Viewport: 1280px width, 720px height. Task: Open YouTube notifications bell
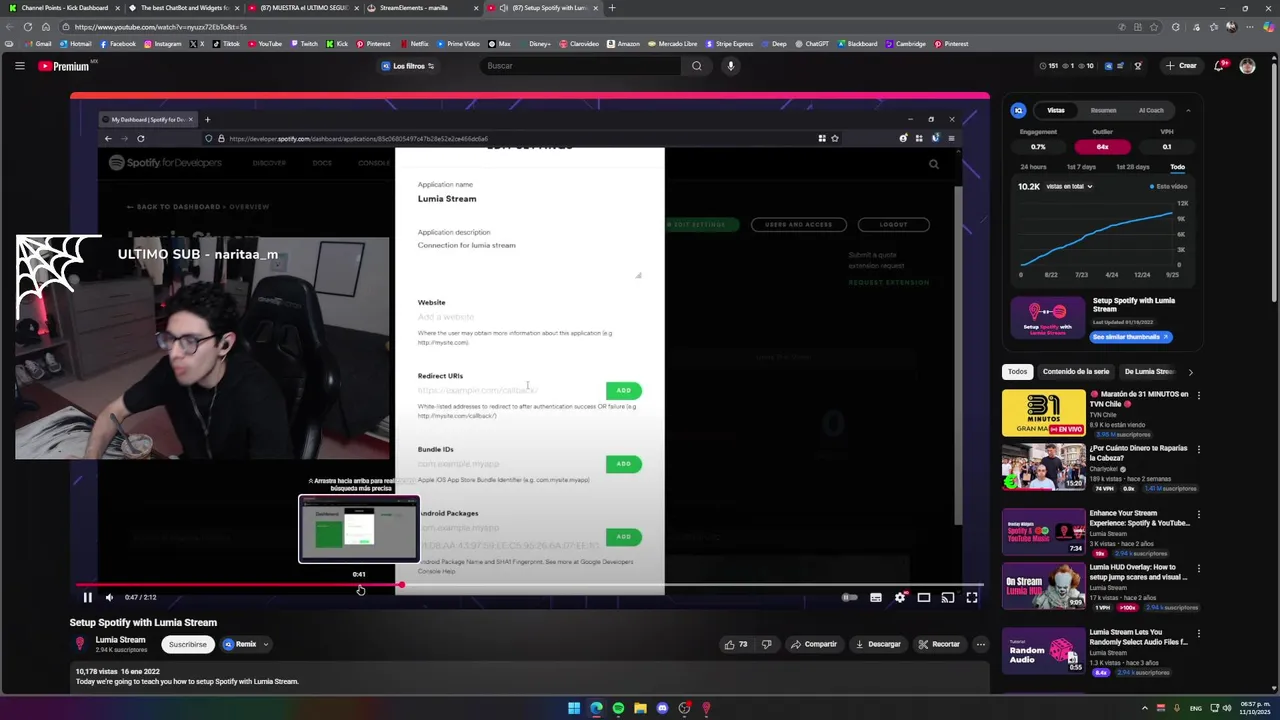coord(1219,66)
